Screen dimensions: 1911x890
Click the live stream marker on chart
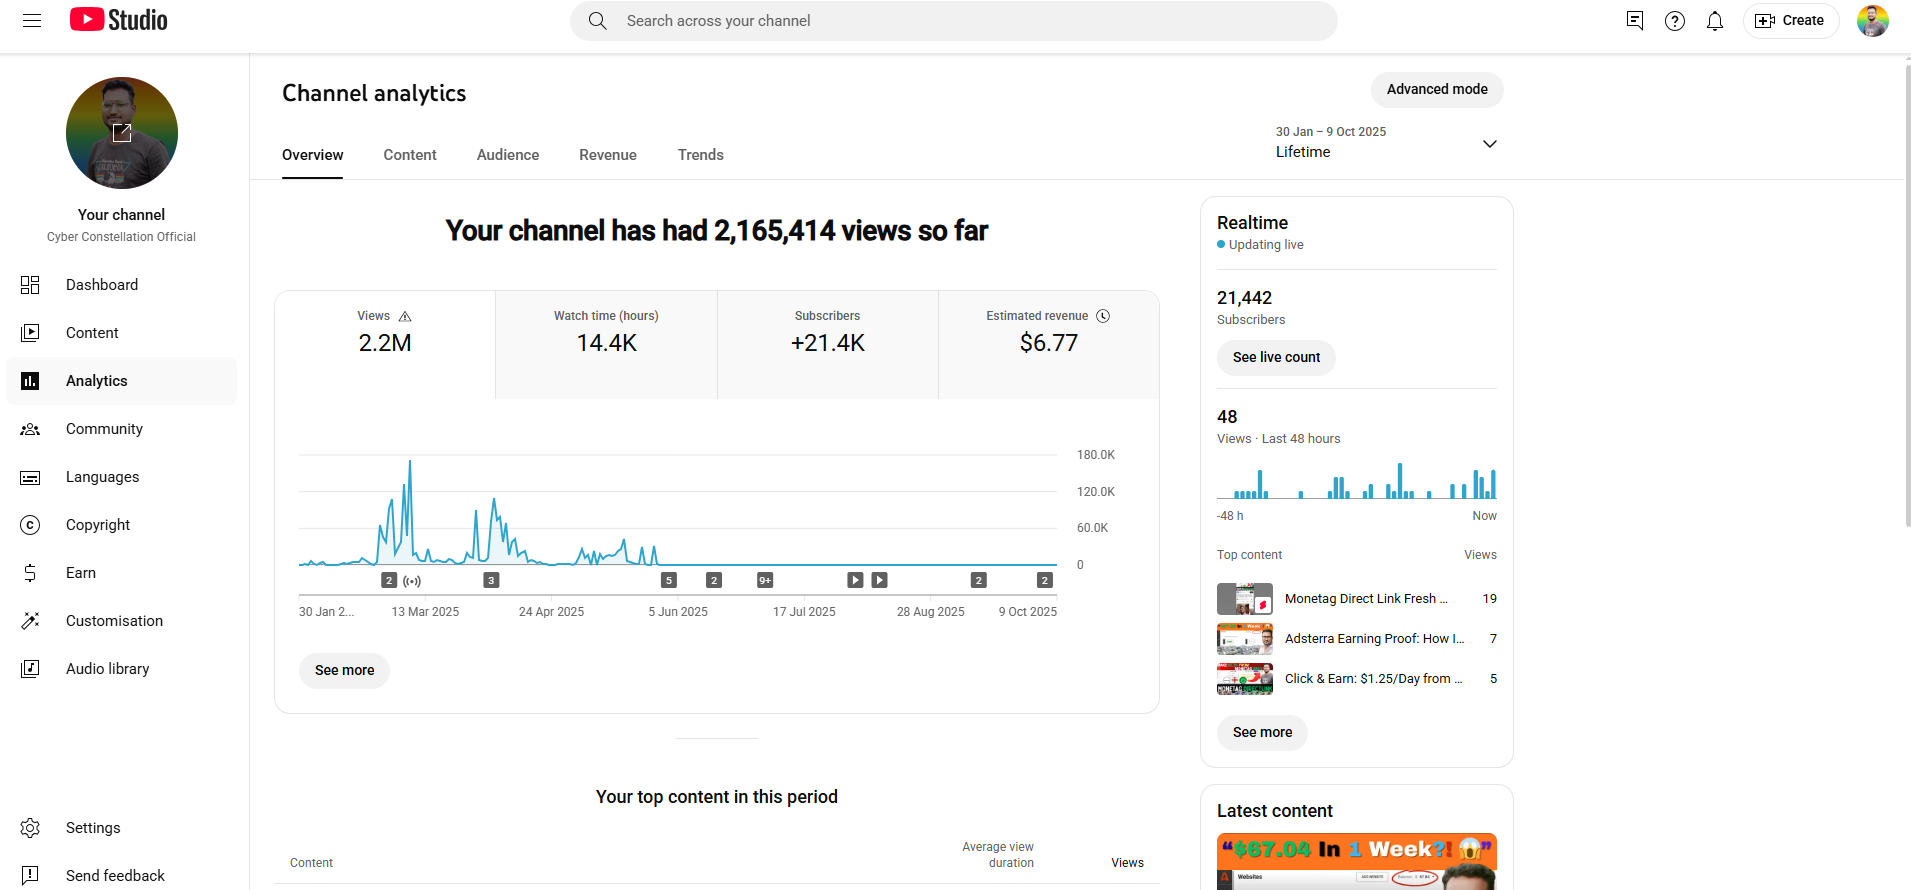point(412,581)
